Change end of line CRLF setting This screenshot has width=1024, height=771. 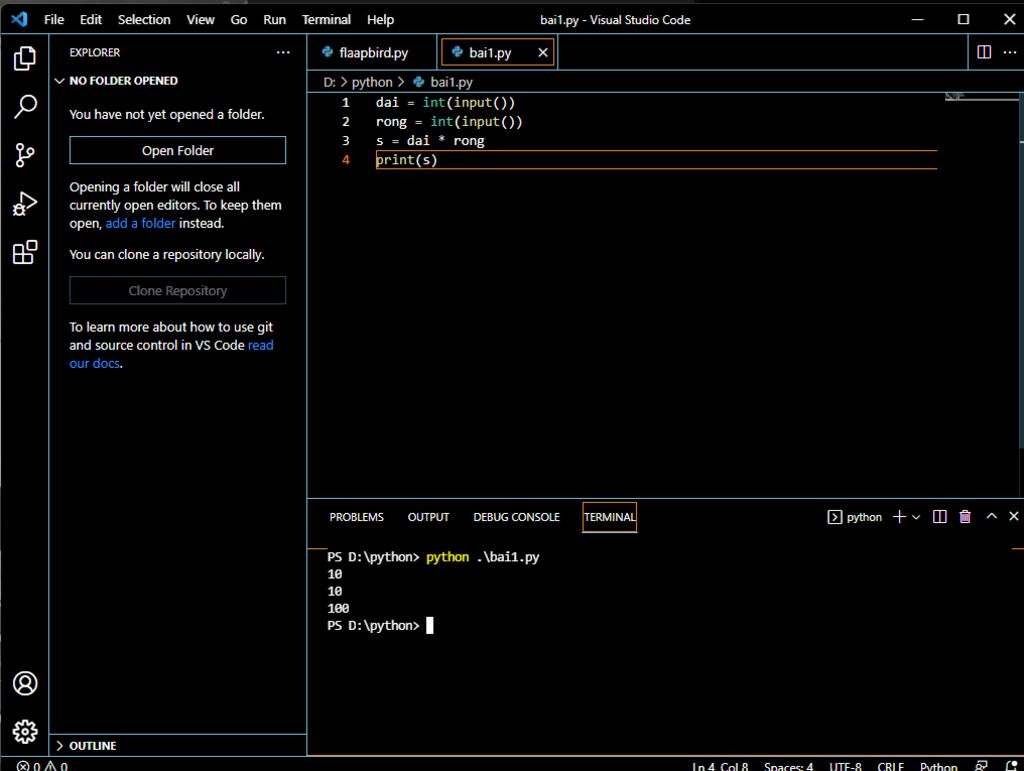click(x=891, y=766)
